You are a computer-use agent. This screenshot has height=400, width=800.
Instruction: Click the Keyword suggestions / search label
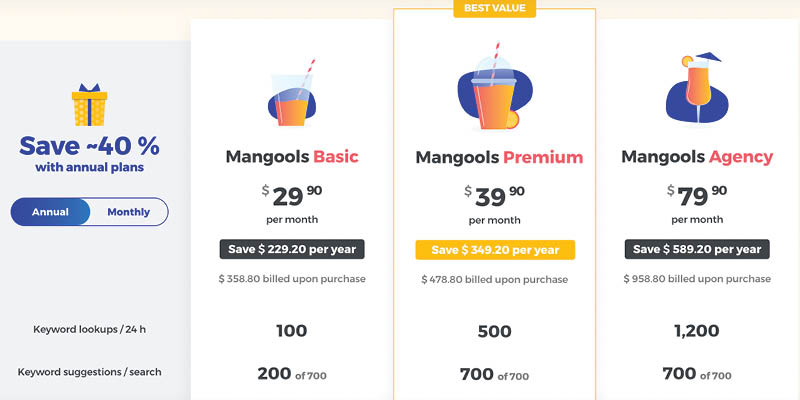(x=89, y=372)
